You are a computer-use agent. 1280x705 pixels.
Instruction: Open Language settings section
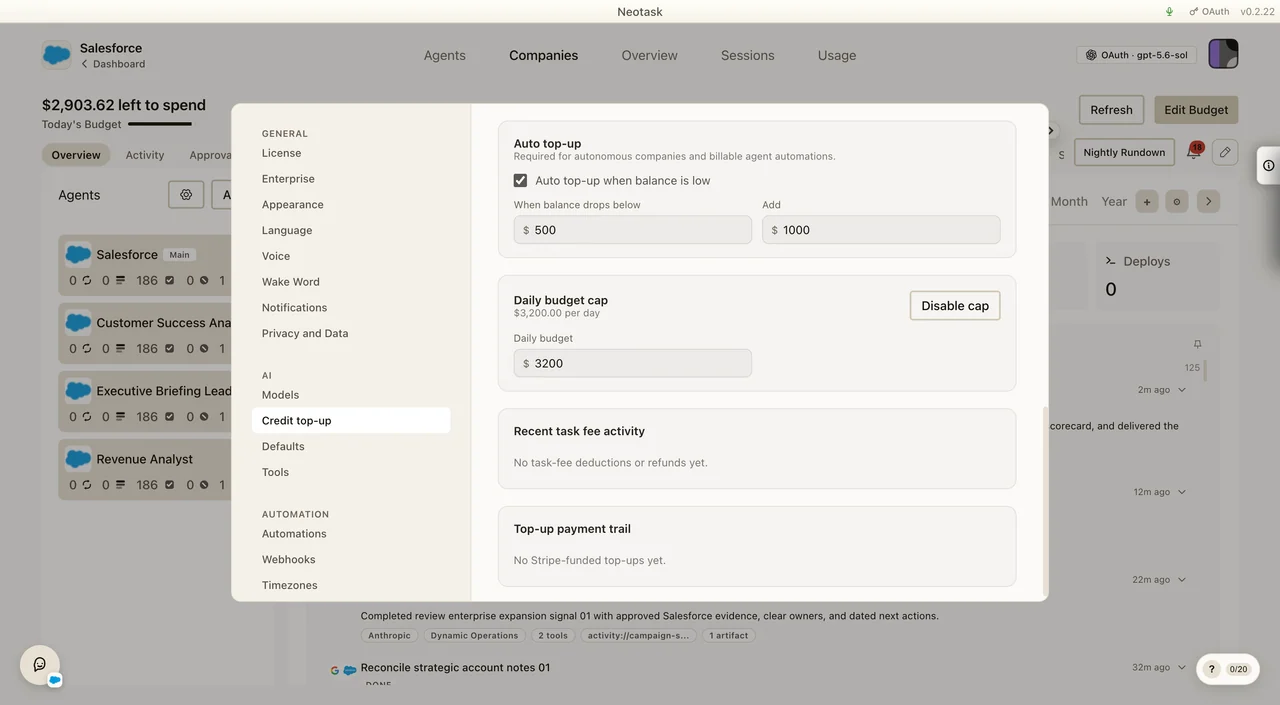point(350,230)
